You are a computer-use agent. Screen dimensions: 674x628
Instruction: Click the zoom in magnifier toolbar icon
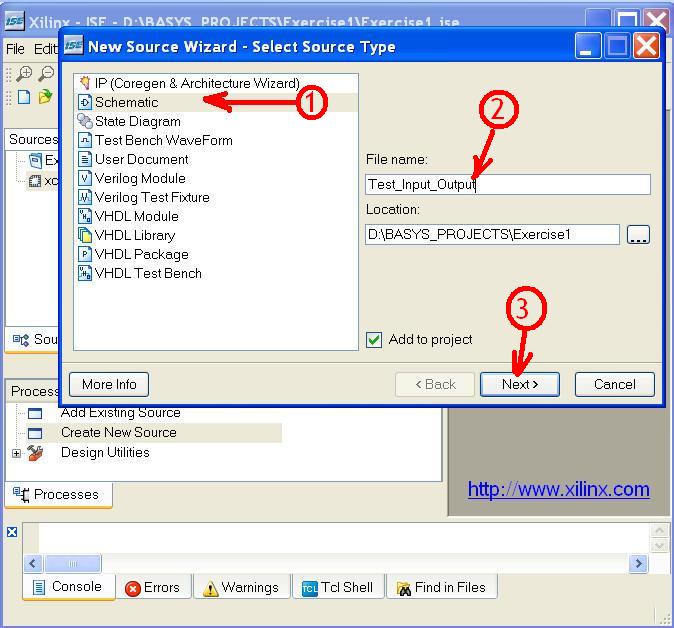point(24,74)
